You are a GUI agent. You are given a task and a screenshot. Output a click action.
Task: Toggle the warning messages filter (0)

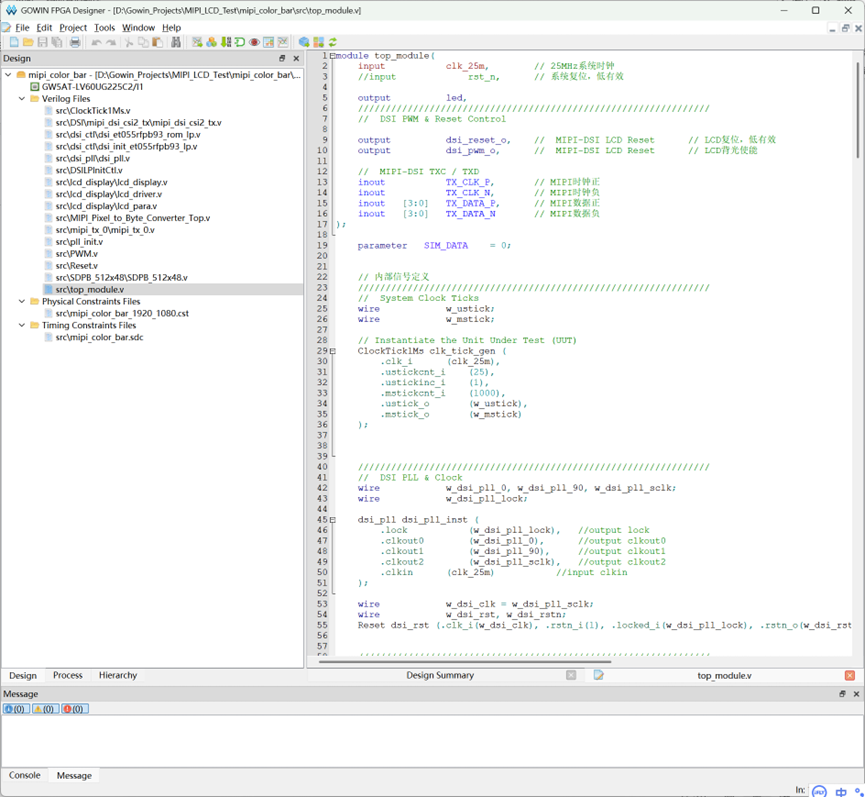pyautogui.click(x=45, y=709)
